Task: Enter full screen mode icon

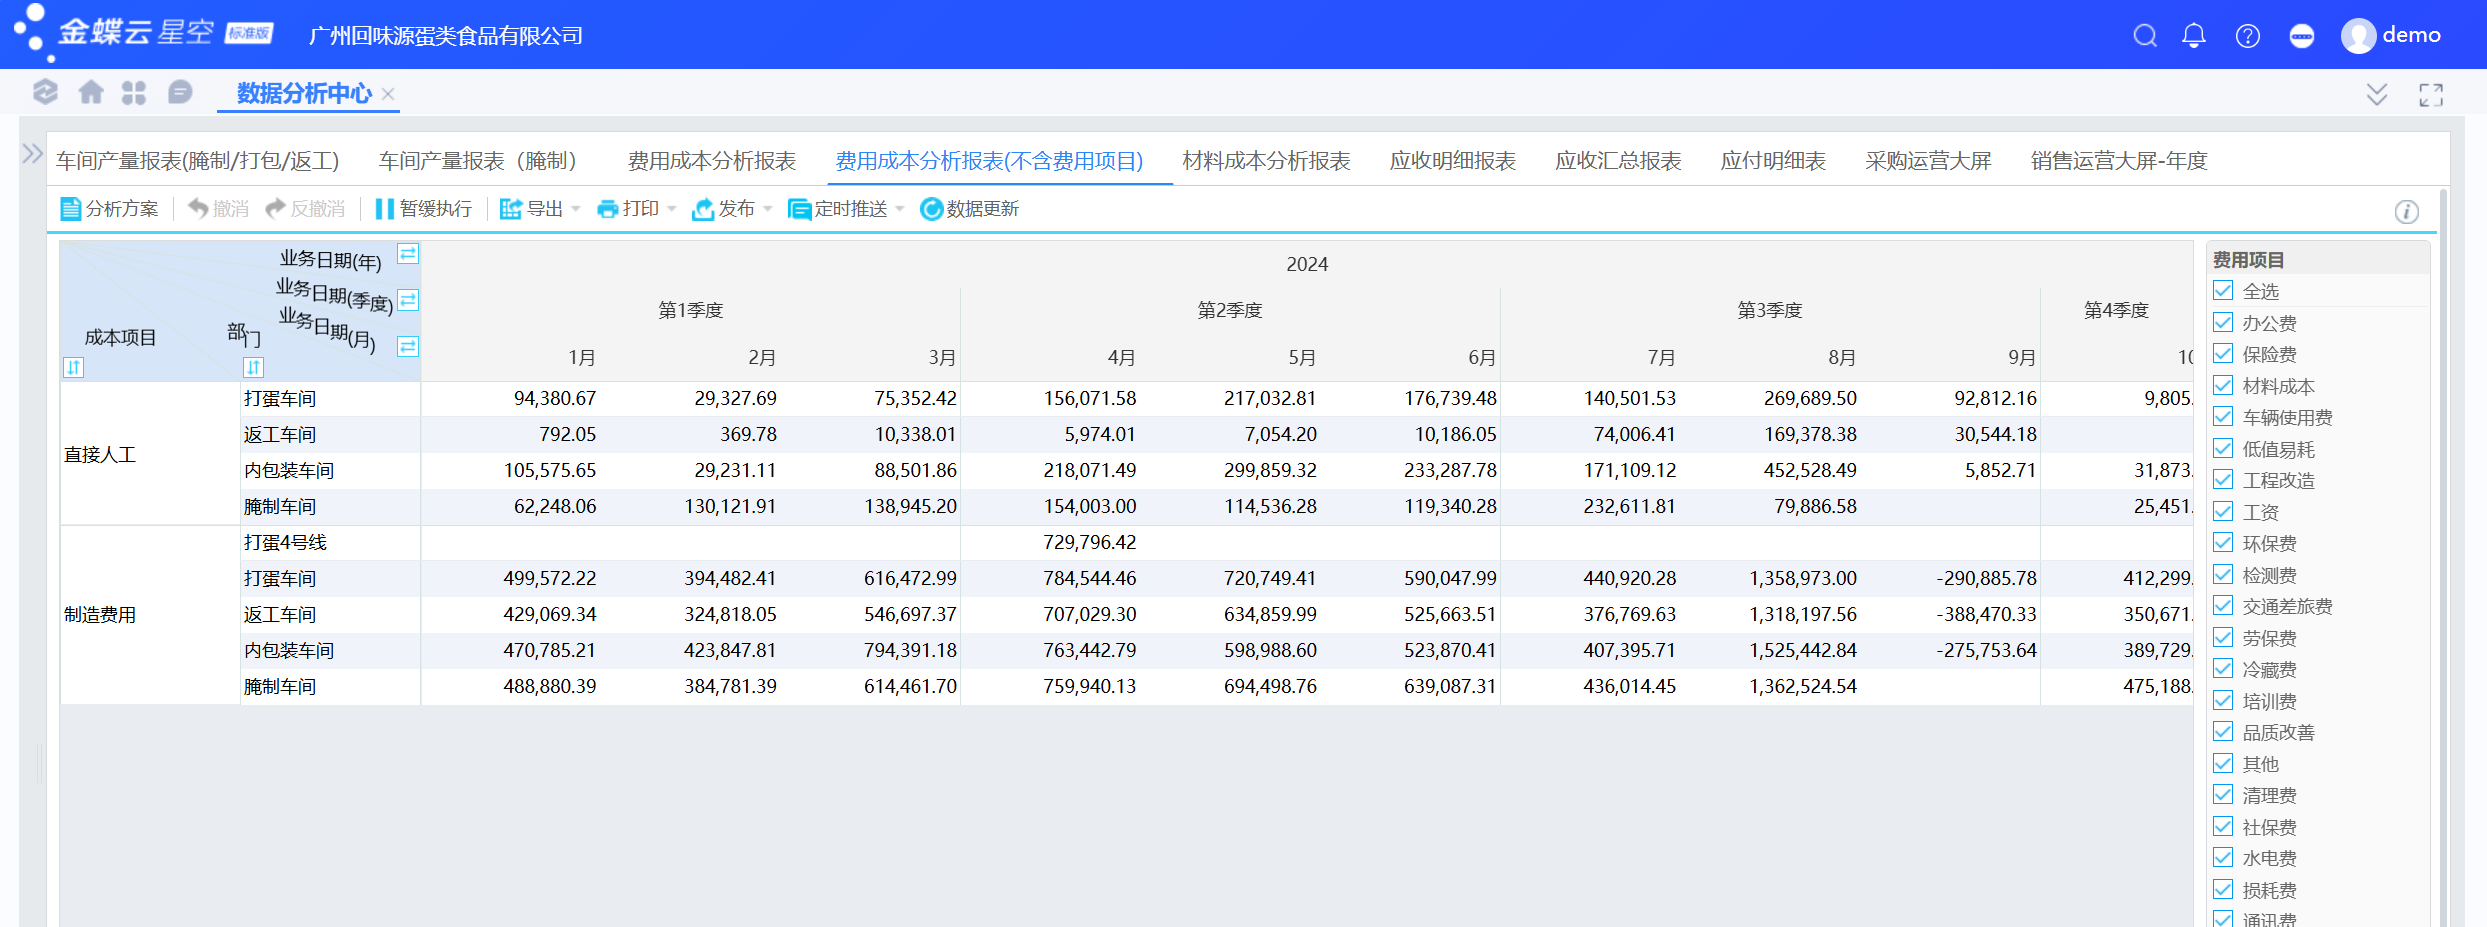Action: pos(2430,95)
